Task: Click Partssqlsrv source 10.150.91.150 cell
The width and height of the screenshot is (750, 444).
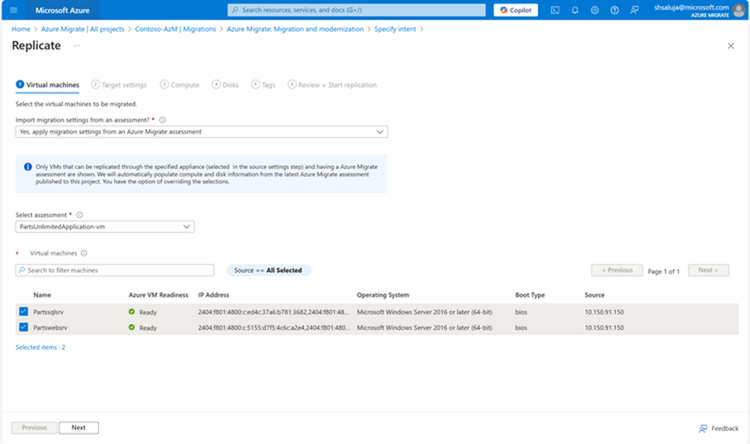Action: (604, 312)
